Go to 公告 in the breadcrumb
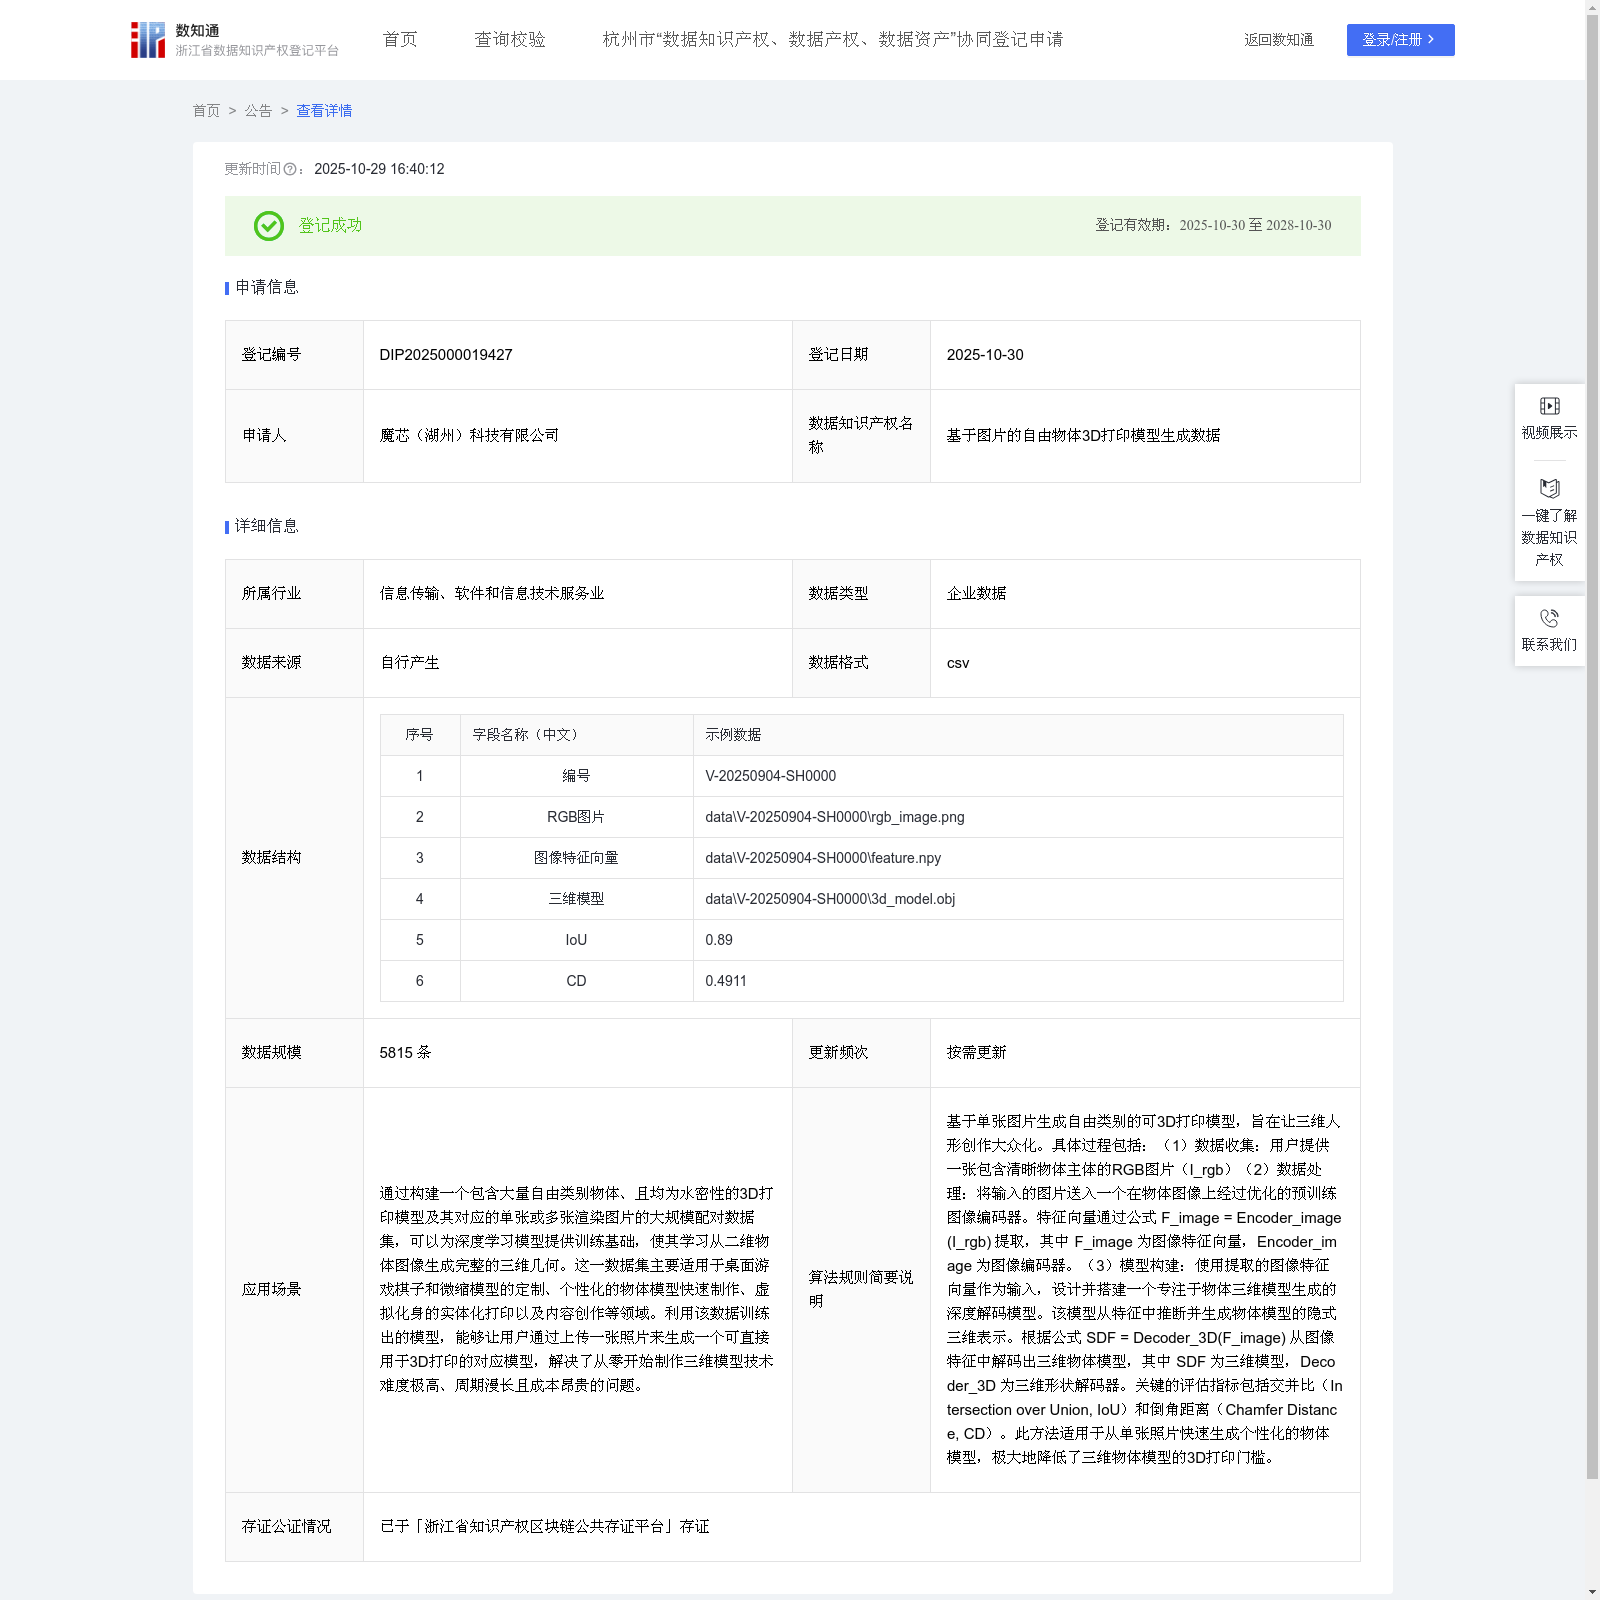Image resolution: width=1600 pixels, height=1600 pixels. click(x=258, y=111)
